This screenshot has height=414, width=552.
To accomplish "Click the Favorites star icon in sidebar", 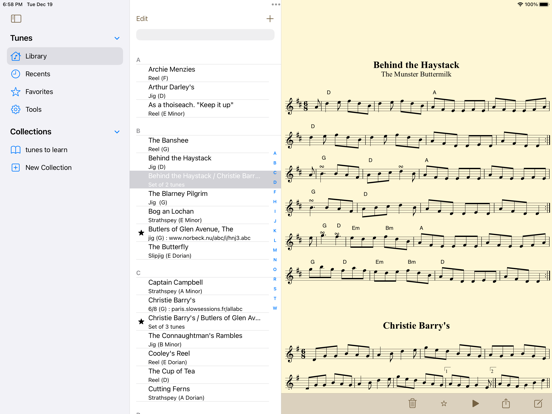I will [x=15, y=92].
